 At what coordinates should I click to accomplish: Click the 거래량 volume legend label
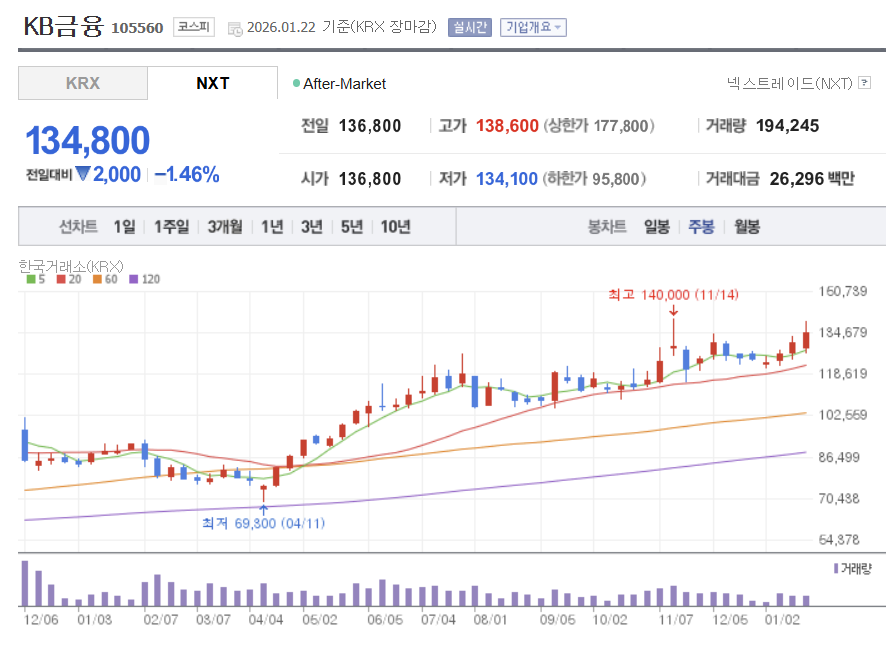click(856, 569)
